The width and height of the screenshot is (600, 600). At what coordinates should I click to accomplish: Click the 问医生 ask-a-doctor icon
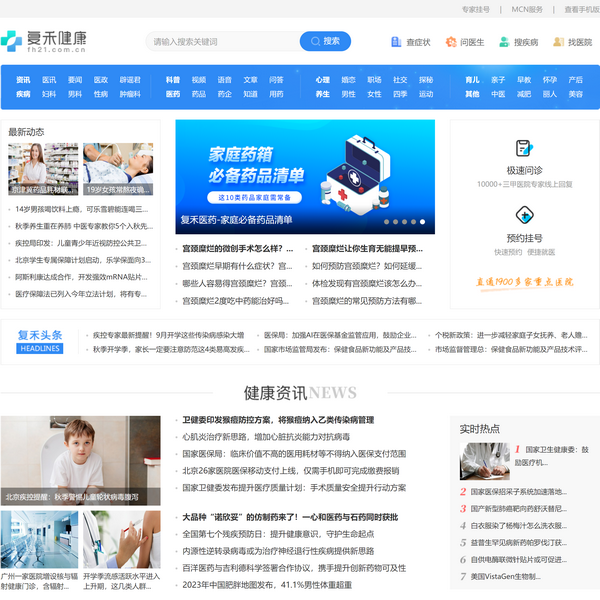[451, 42]
